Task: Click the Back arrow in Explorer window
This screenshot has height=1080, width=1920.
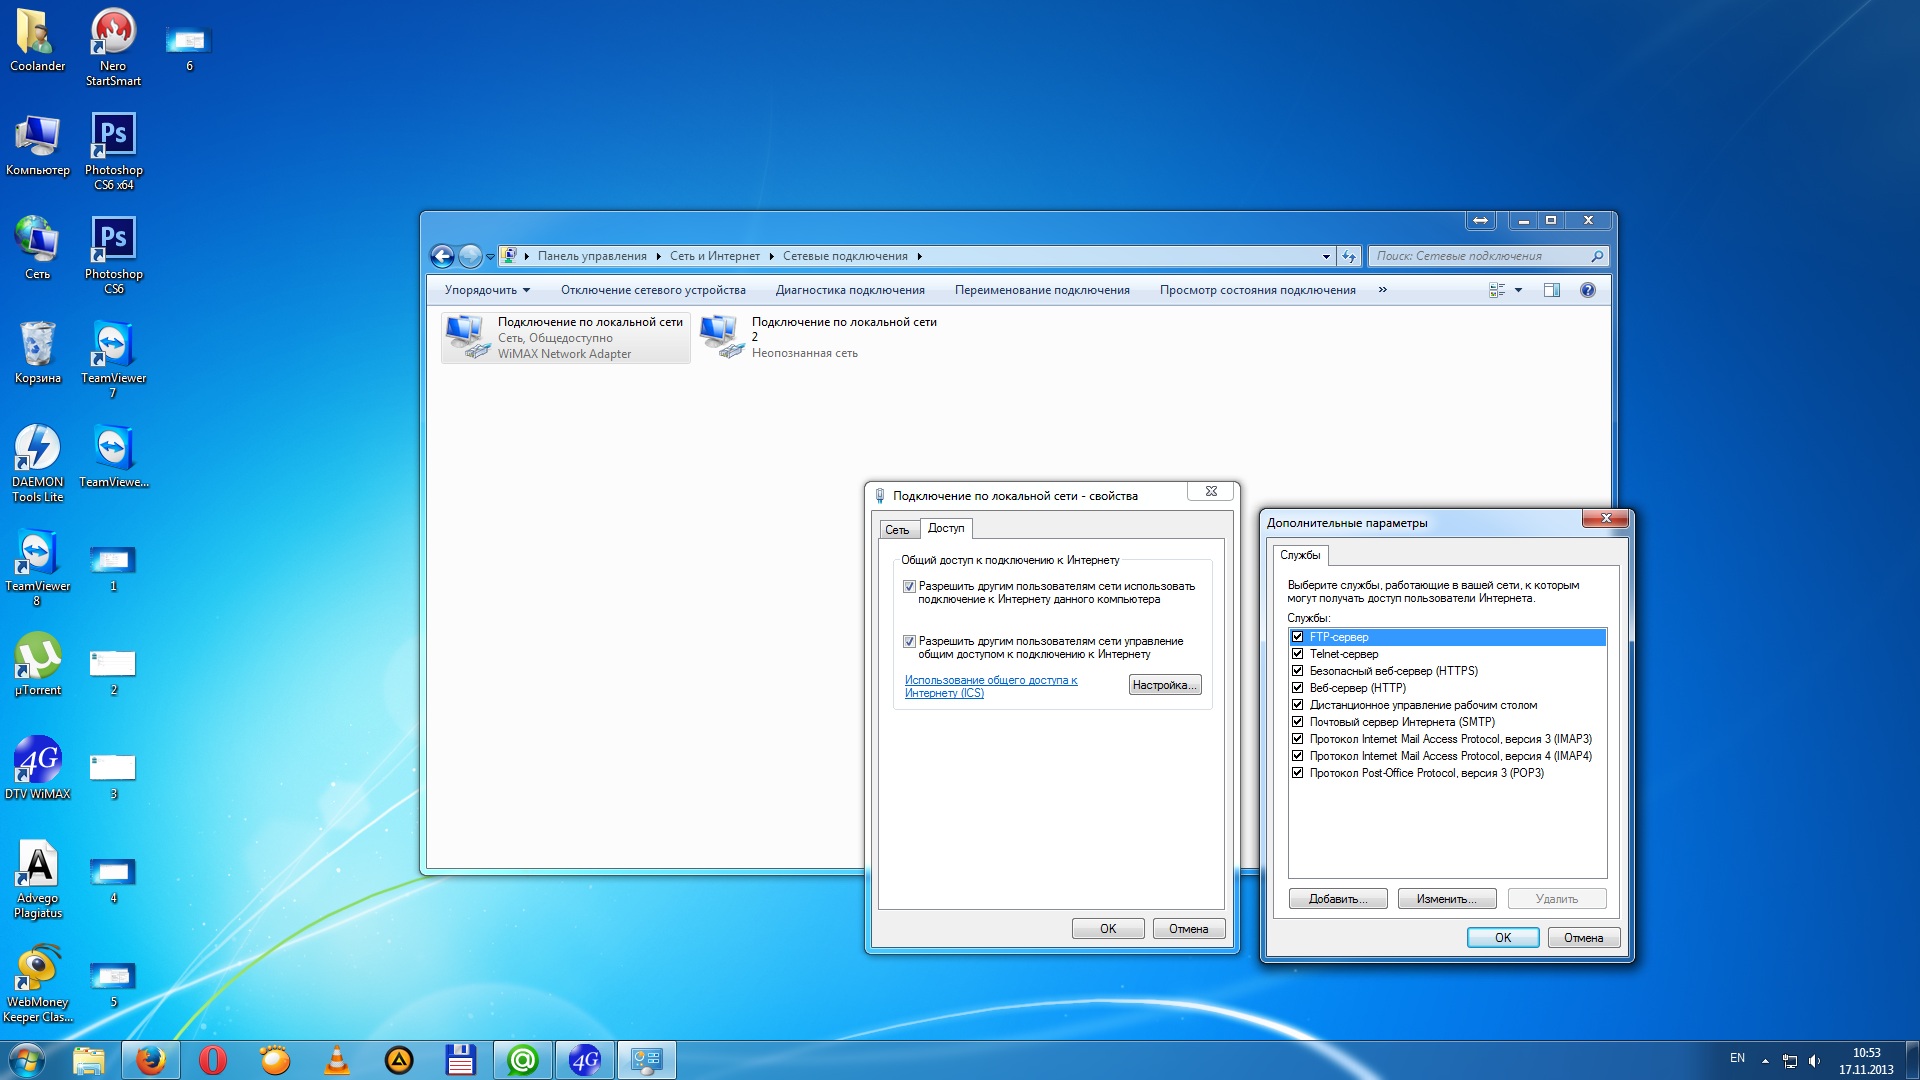Action: [x=442, y=256]
